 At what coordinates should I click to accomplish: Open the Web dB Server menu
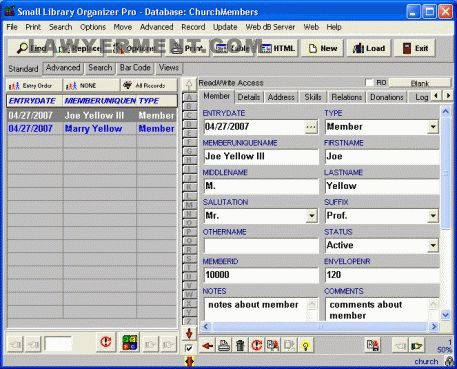tap(270, 27)
